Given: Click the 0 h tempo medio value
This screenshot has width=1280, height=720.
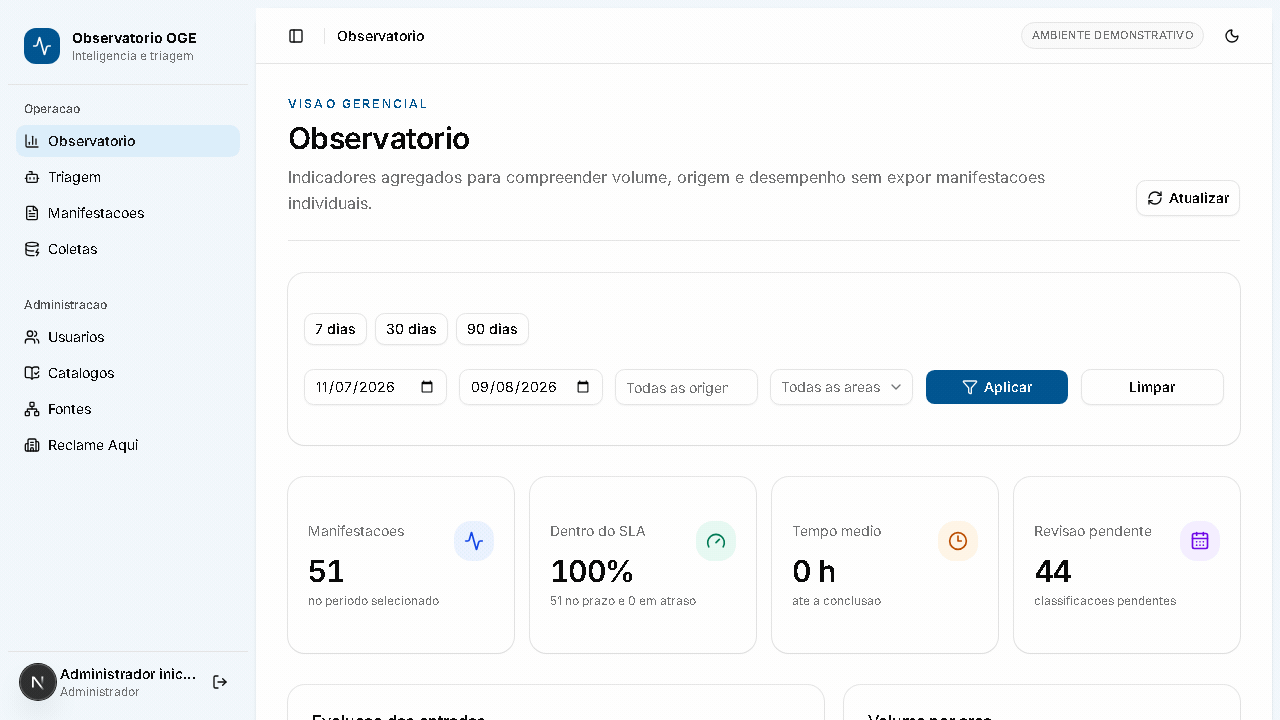Looking at the screenshot, I should pos(814,571).
